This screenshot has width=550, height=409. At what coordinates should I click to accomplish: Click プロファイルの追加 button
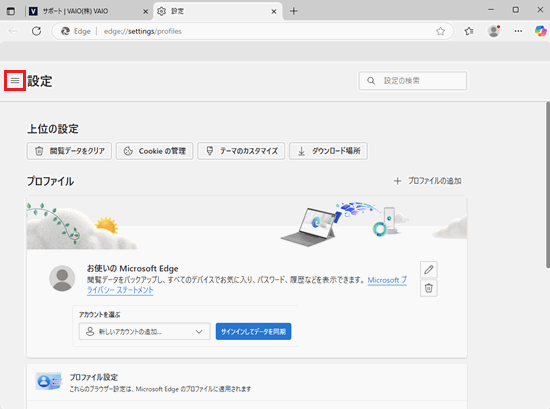click(x=428, y=181)
